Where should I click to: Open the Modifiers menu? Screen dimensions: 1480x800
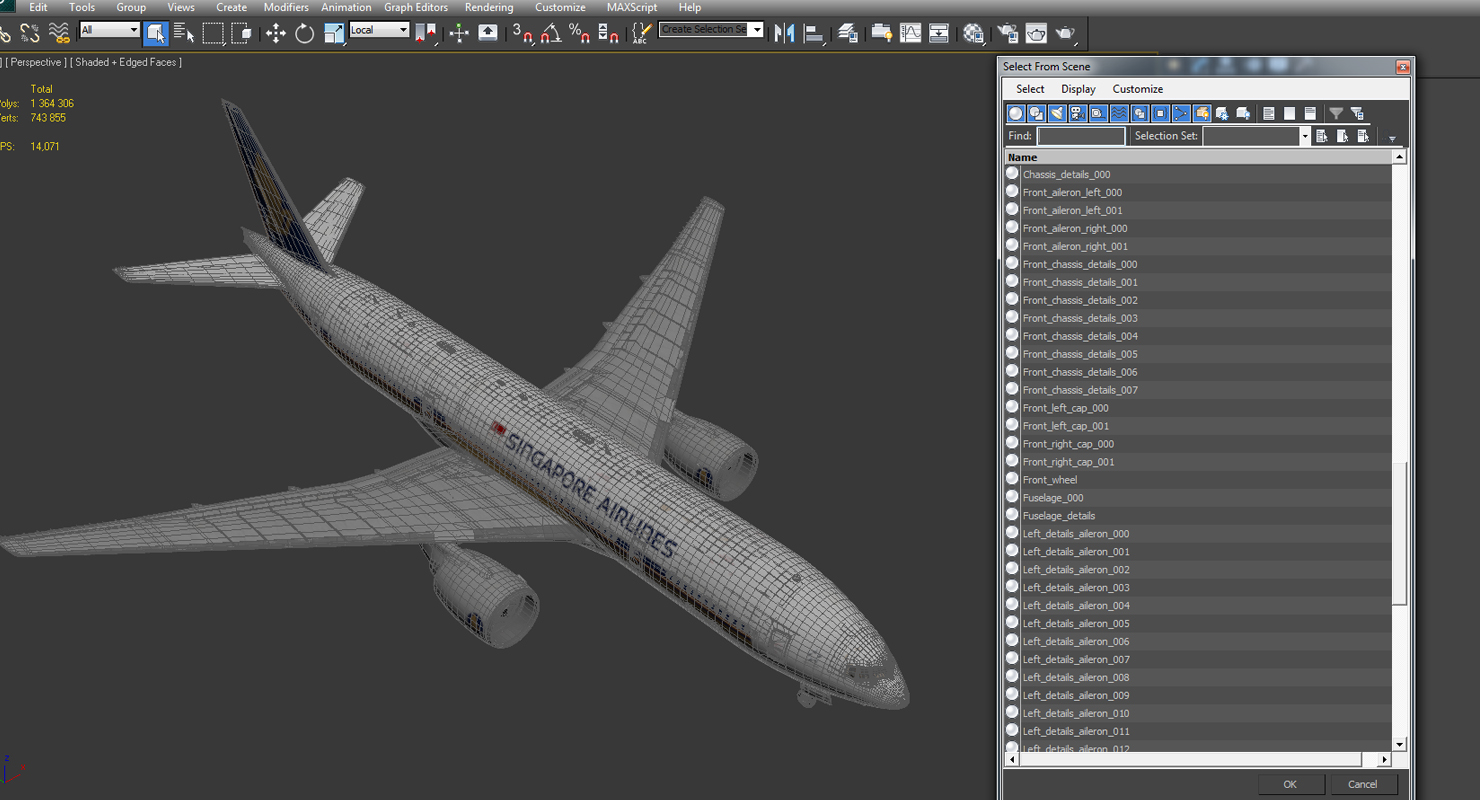click(x=286, y=7)
